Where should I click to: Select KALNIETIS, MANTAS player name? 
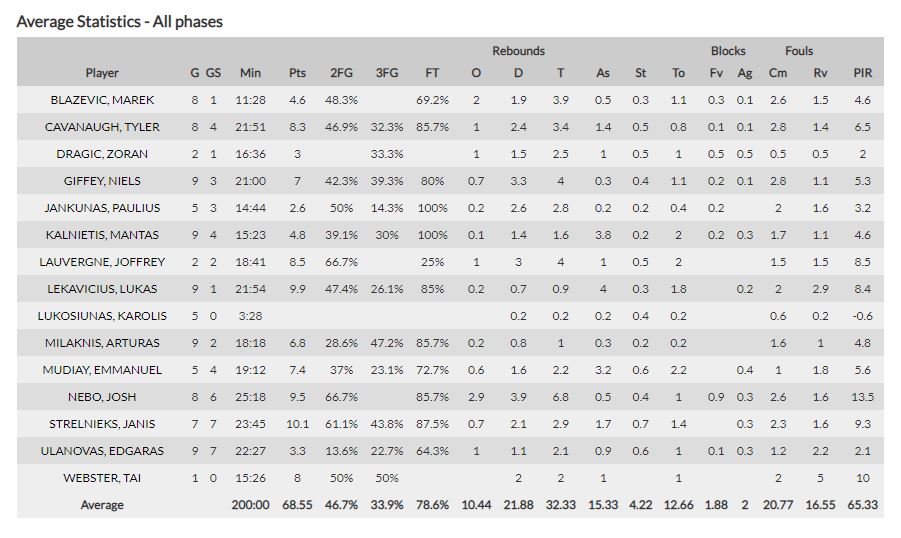pos(102,235)
